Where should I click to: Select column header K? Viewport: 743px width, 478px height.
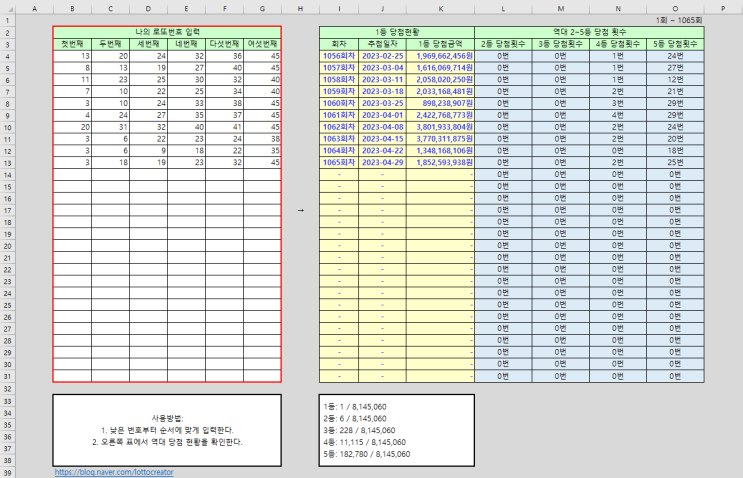440,9
